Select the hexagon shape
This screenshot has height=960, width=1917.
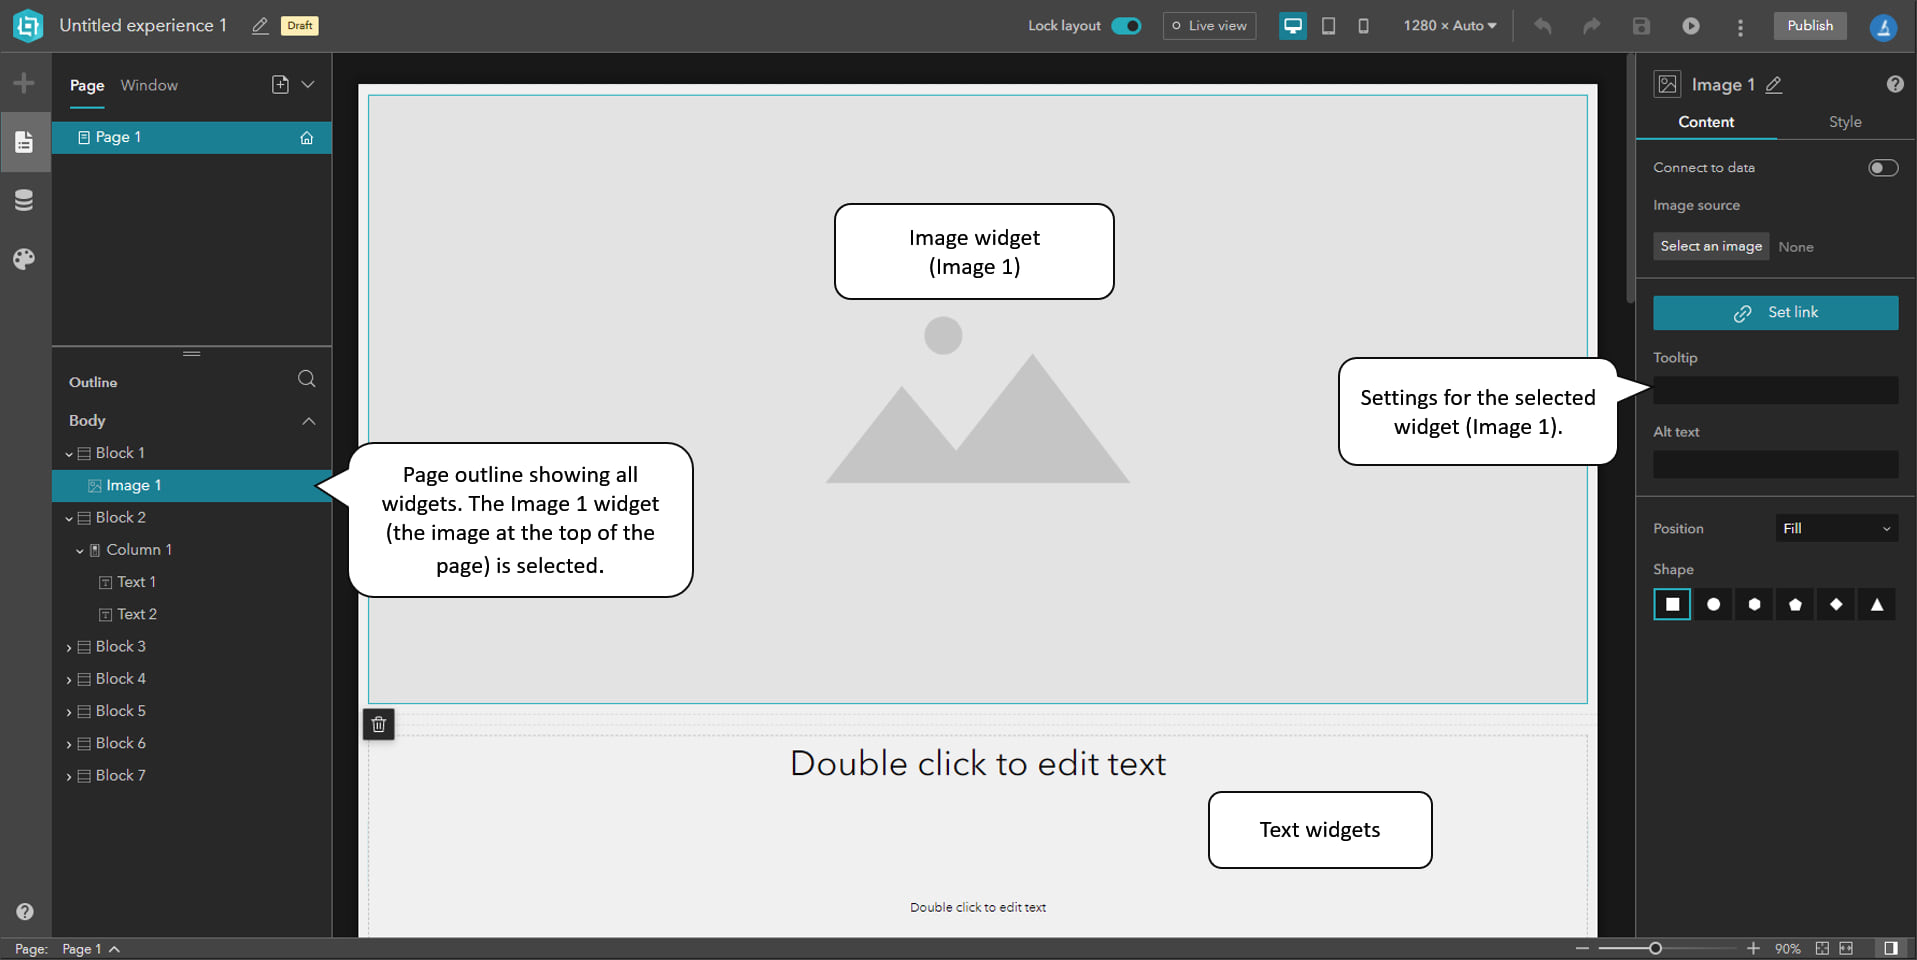pyautogui.click(x=1754, y=604)
